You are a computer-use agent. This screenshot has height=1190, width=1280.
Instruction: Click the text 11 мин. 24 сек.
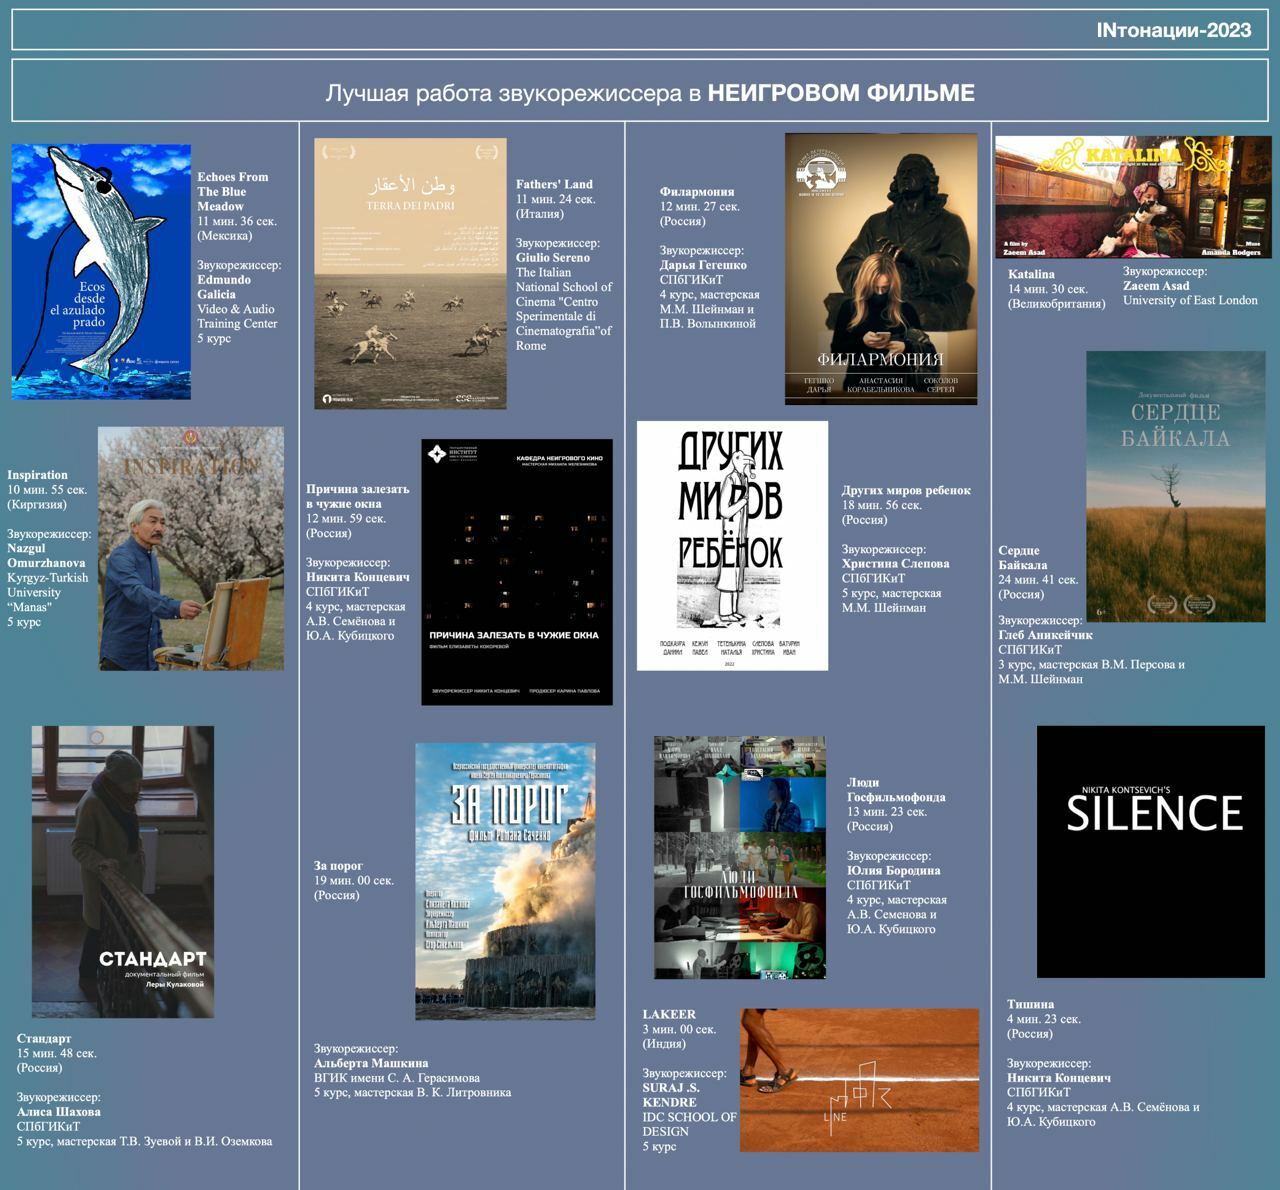556,199
